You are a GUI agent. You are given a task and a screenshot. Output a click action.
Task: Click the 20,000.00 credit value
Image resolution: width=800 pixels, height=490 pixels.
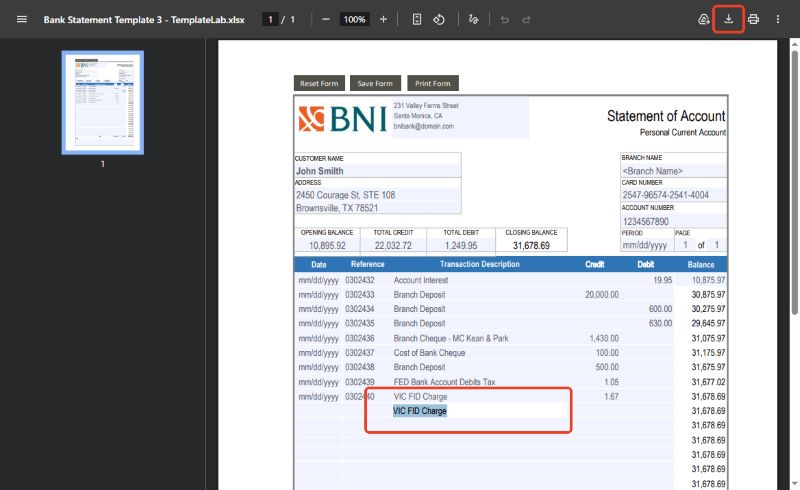[x=602, y=295]
